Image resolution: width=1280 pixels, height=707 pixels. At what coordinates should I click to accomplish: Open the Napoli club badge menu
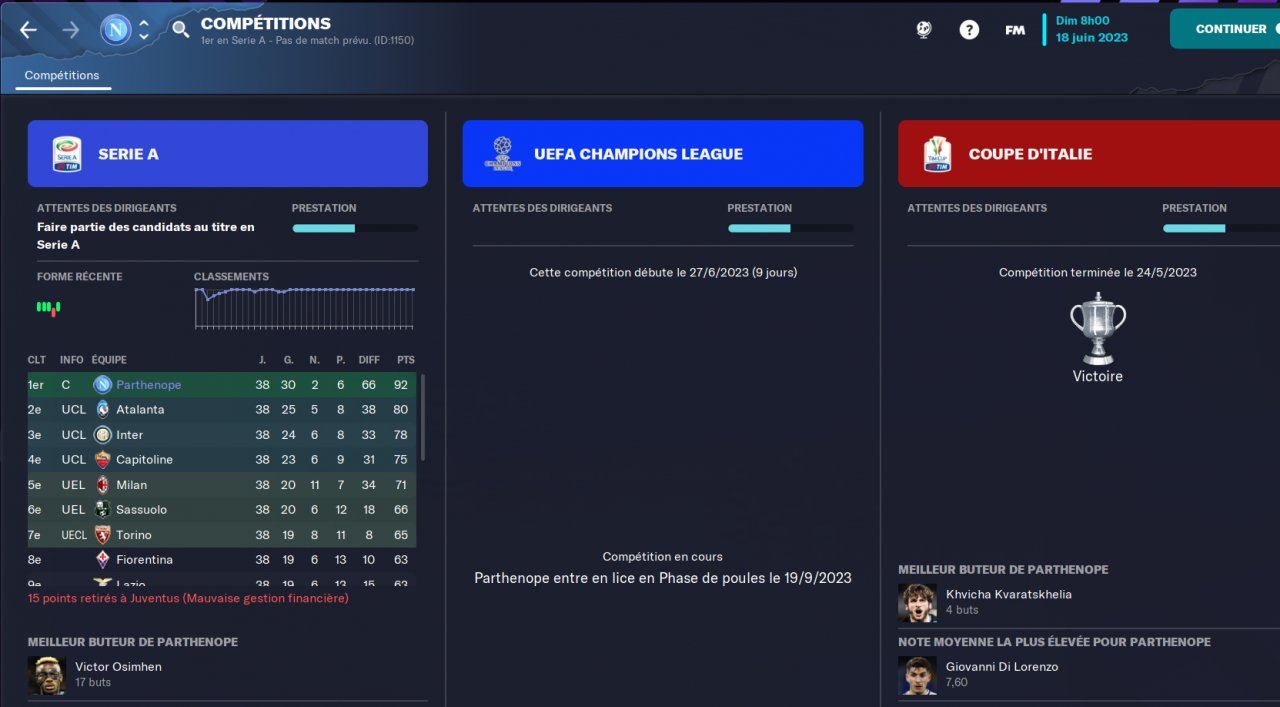click(116, 30)
